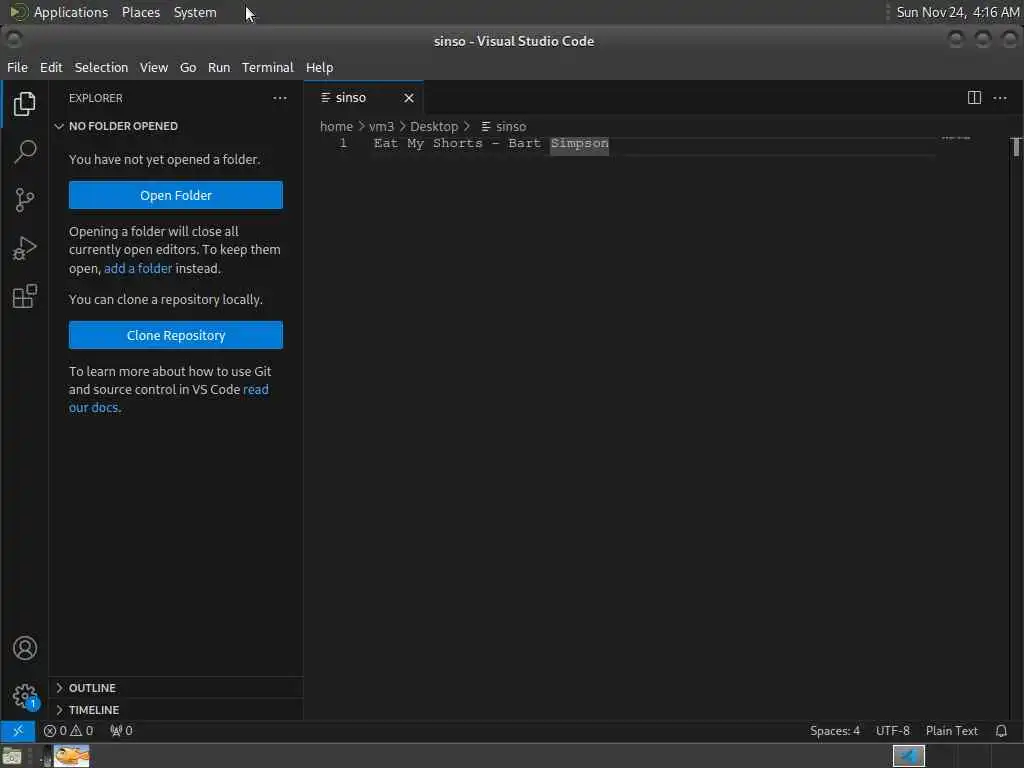1024x768 pixels.
Task: Click the clock showing Sun Nov 24
Action: 957,12
